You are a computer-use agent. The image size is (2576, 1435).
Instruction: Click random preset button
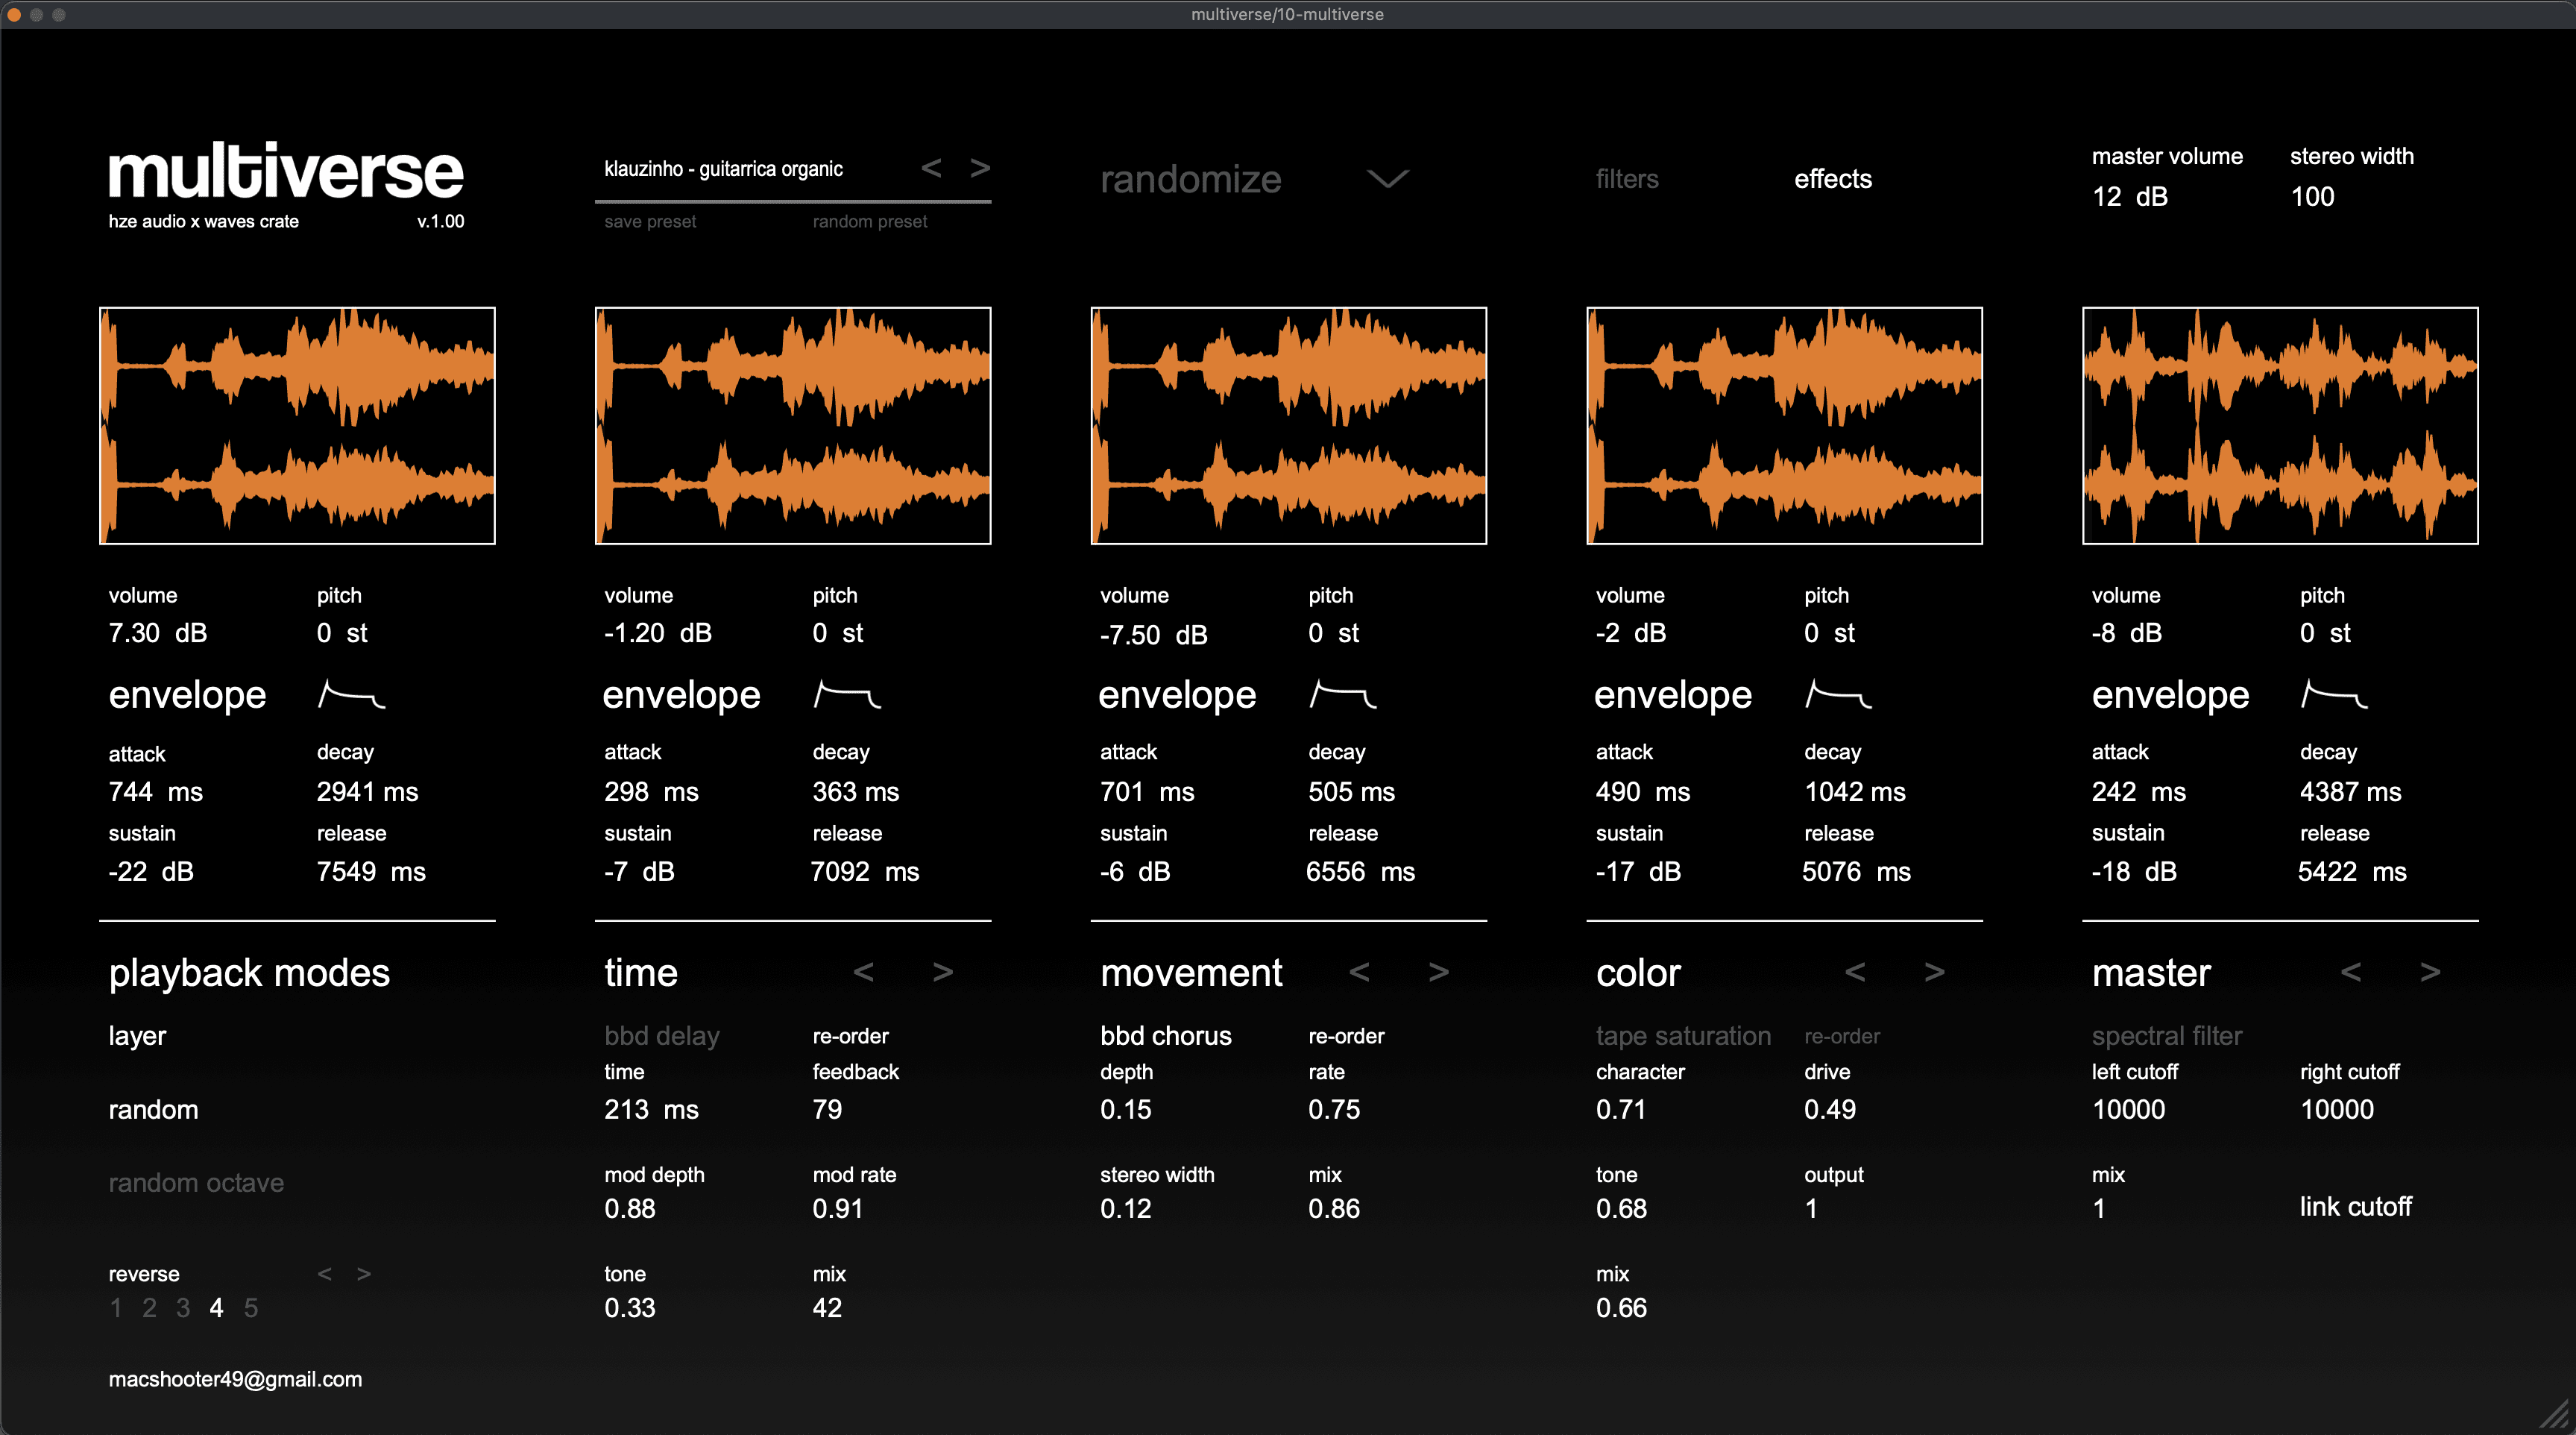point(869,222)
